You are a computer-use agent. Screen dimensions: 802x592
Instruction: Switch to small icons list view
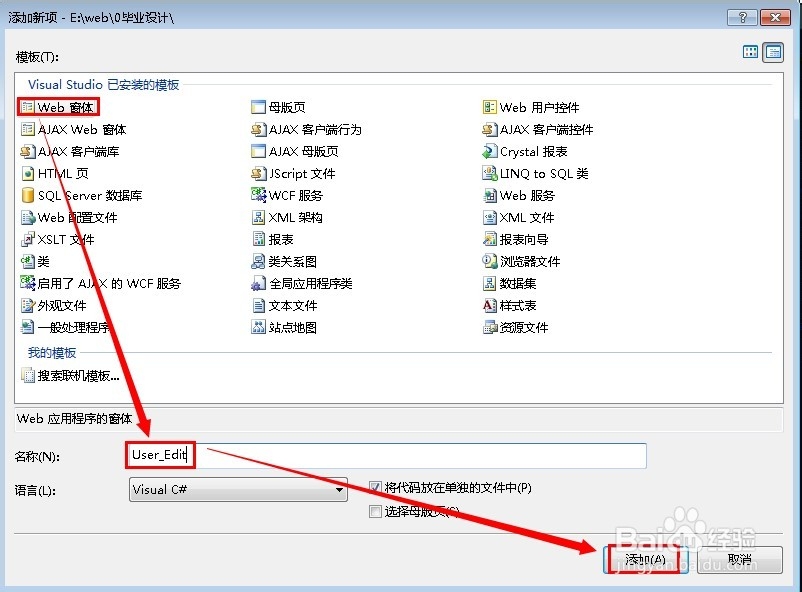(x=773, y=52)
